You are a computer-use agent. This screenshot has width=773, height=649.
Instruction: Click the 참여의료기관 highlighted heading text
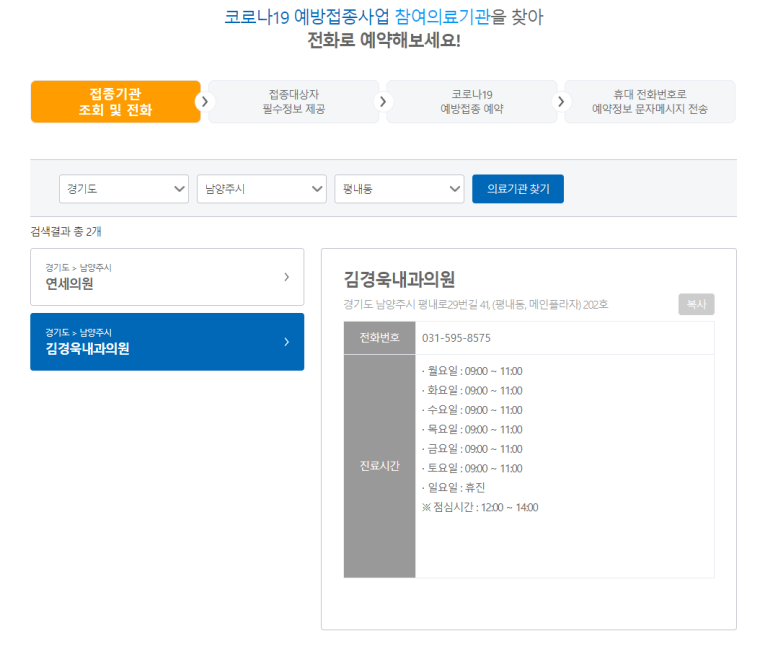click(443, 17)
